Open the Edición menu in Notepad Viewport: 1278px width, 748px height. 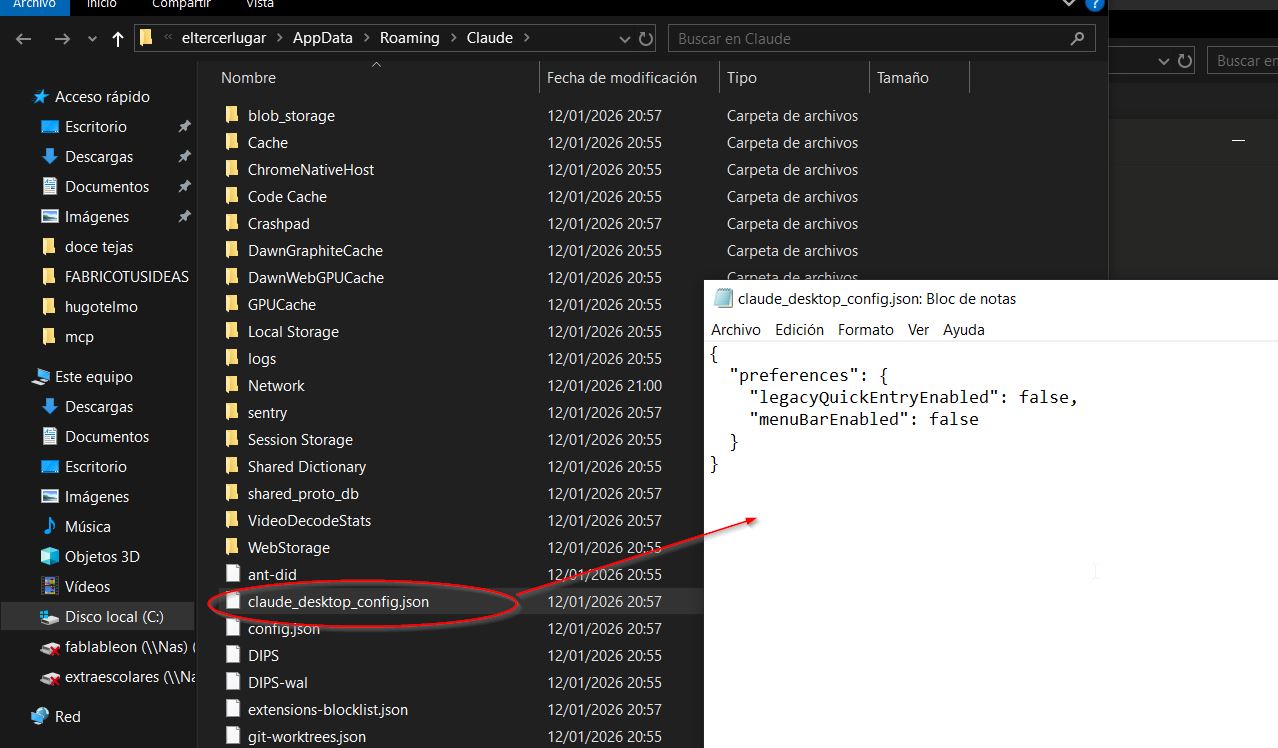point(799,330)
